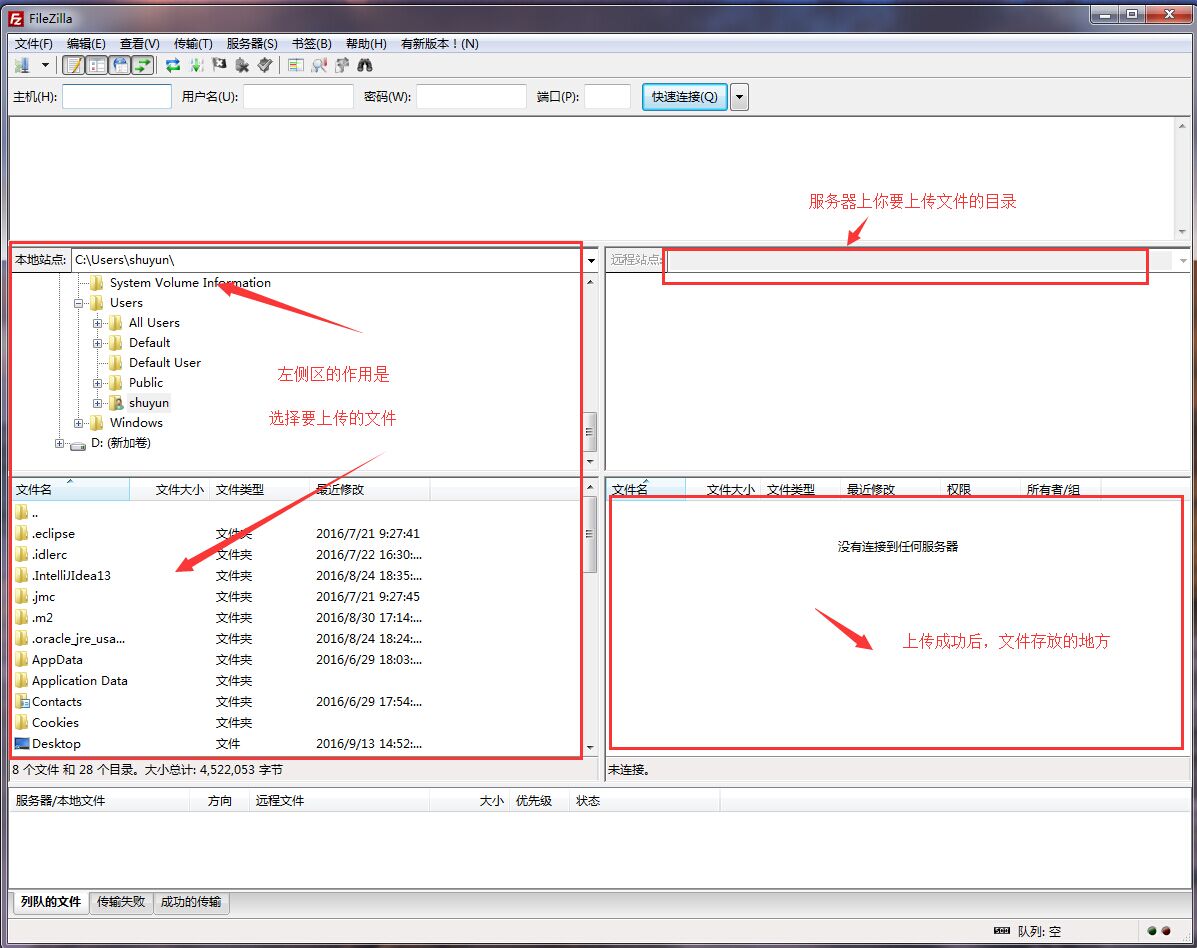
Task: Click the shuyun user folder icon
Action: (x=116, y=402)
